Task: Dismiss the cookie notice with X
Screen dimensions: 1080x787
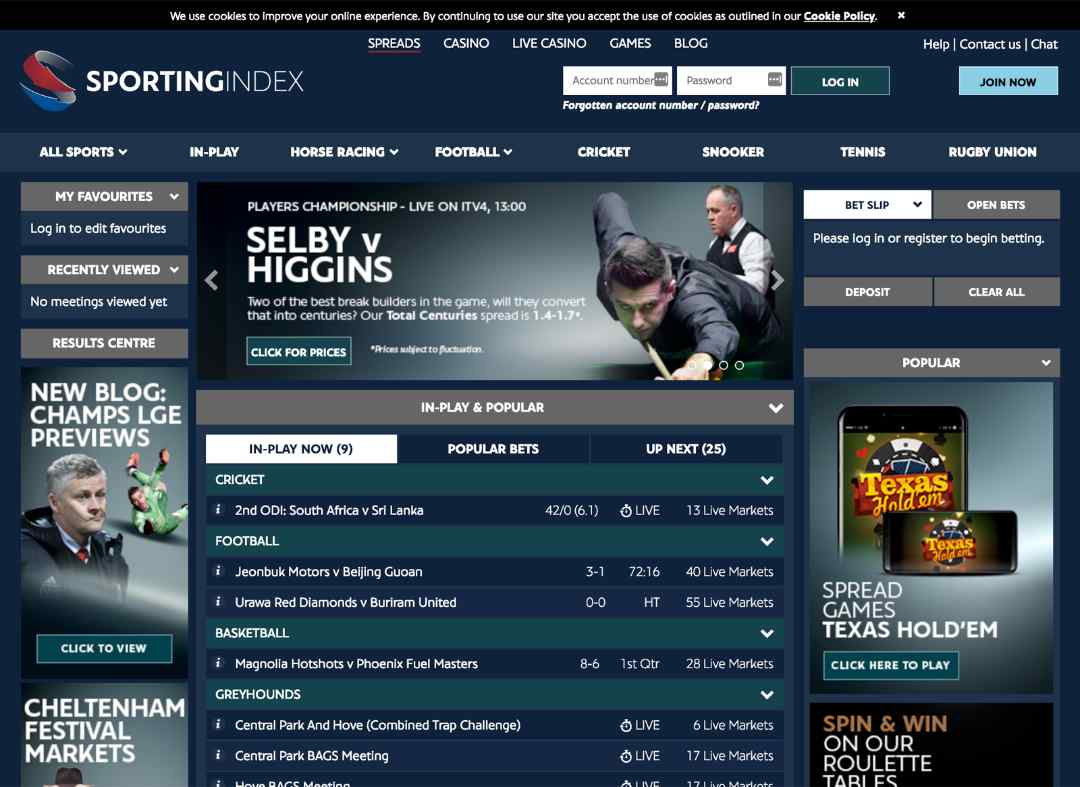Action: [901, 15]
